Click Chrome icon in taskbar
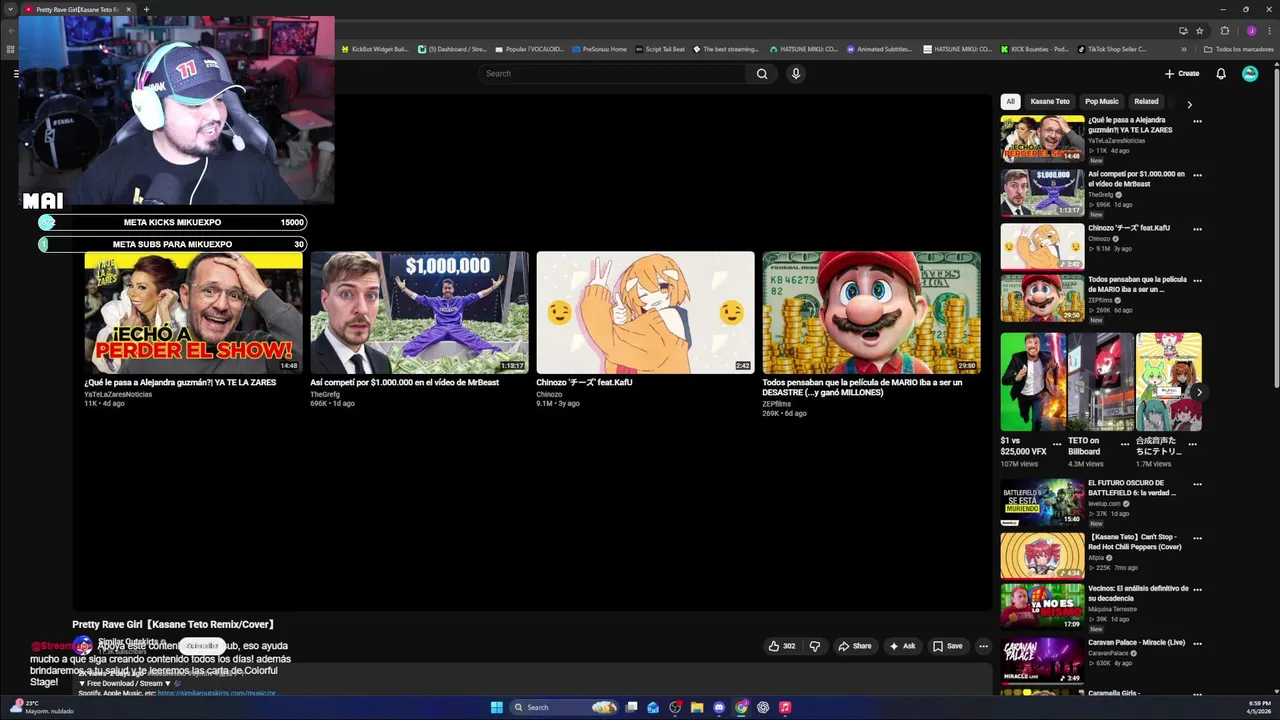Image resolution: width=1280 pixels, height=720 pixels. pyautogui.click(x=741, y=707)
